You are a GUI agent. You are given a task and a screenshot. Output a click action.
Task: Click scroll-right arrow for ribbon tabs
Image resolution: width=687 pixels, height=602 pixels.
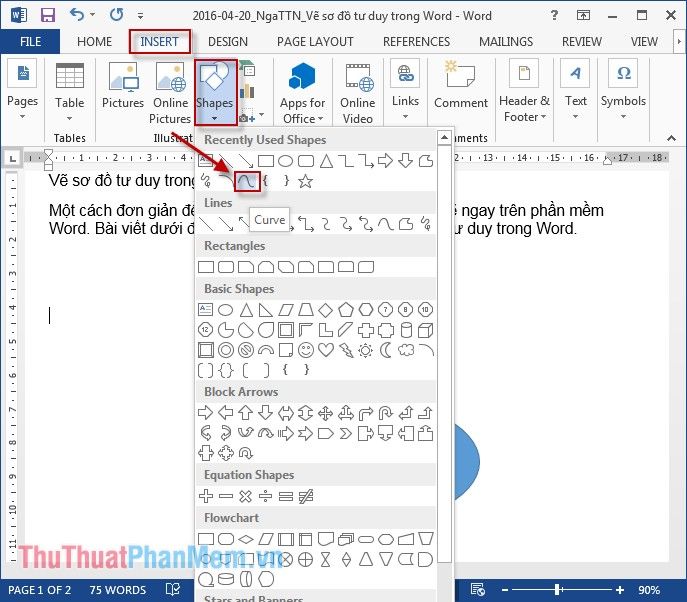pos(679,42)
